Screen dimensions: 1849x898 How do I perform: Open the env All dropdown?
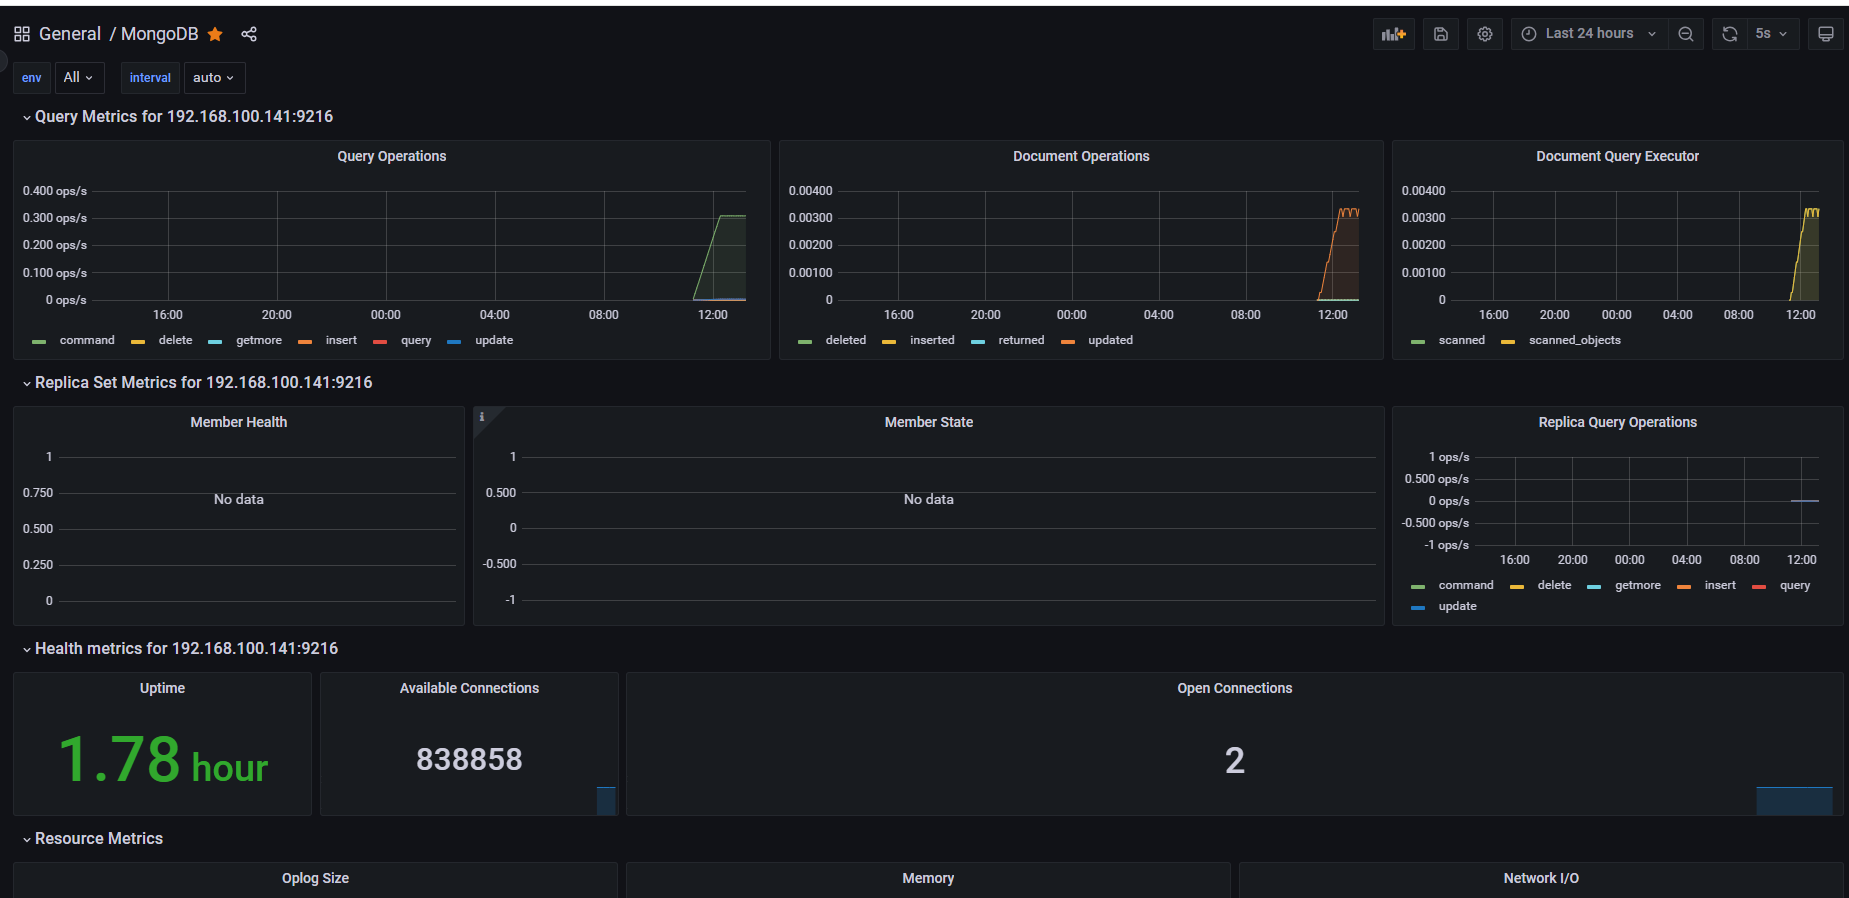tap(78, 78)
